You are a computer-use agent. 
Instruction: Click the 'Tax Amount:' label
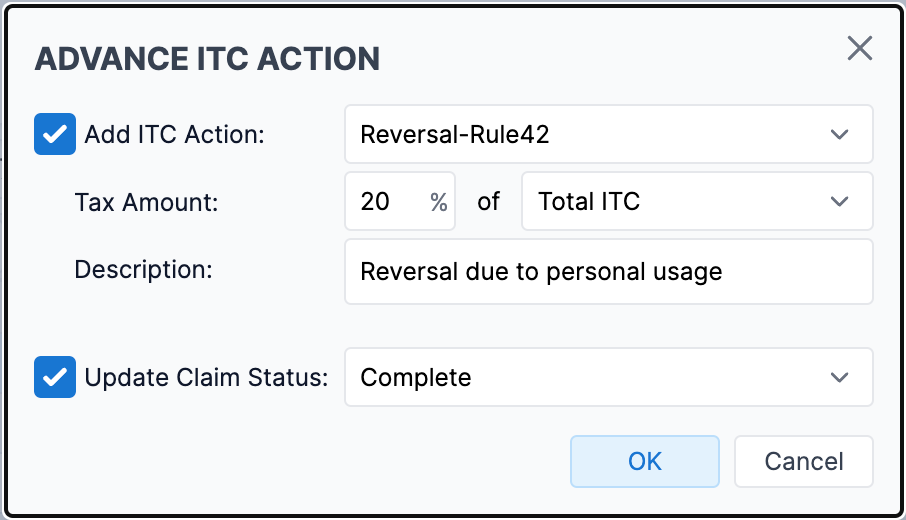pyautogui.click(x=146, y=202)
